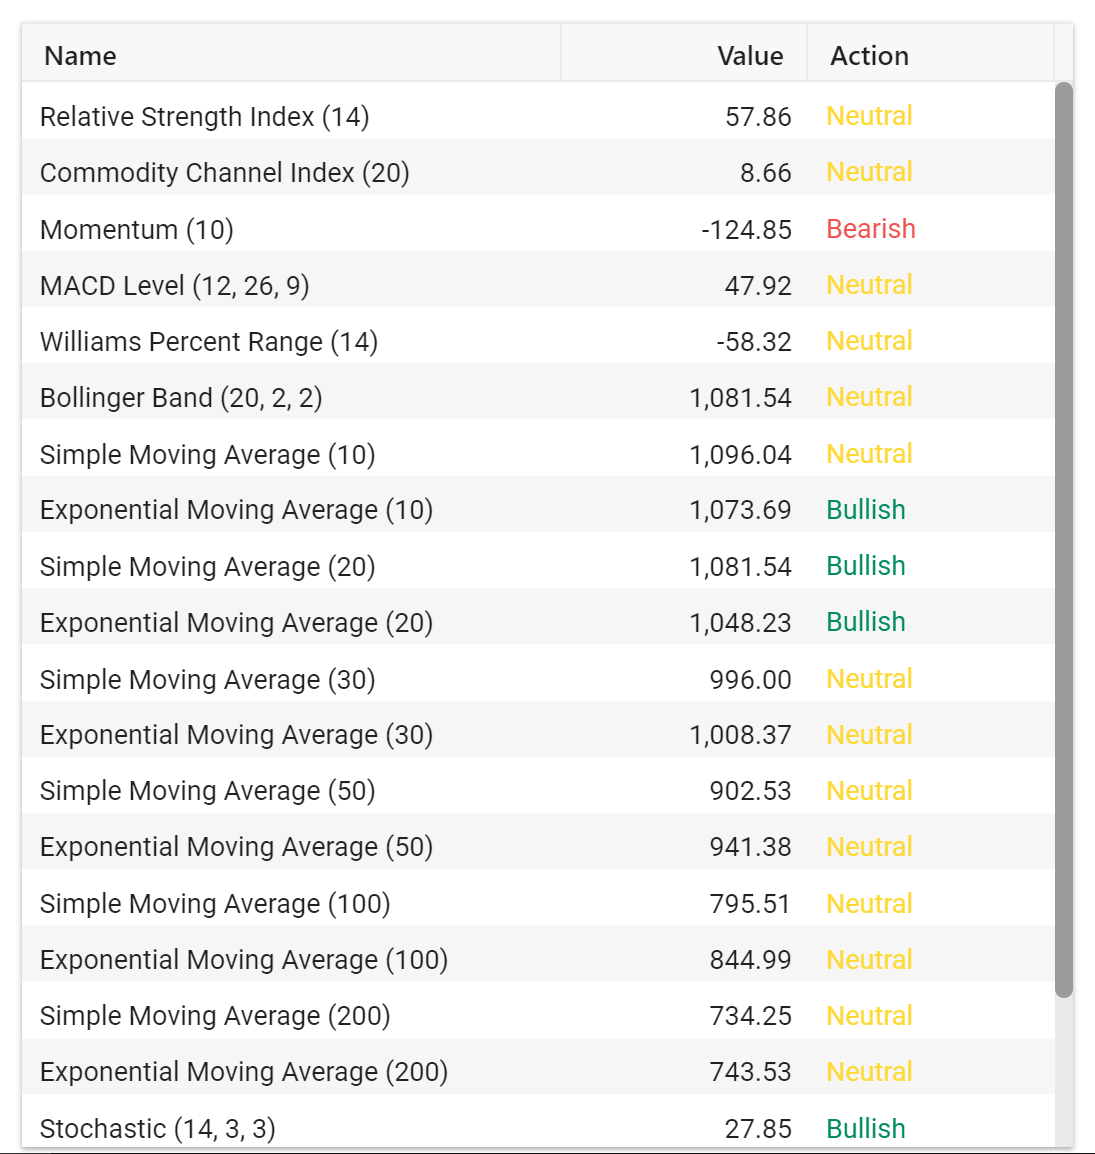Select the Relative Strength Index (14) row
Image resolution: width=1095 pixels, height=1154 pixels.
click(x=538, y=116)
